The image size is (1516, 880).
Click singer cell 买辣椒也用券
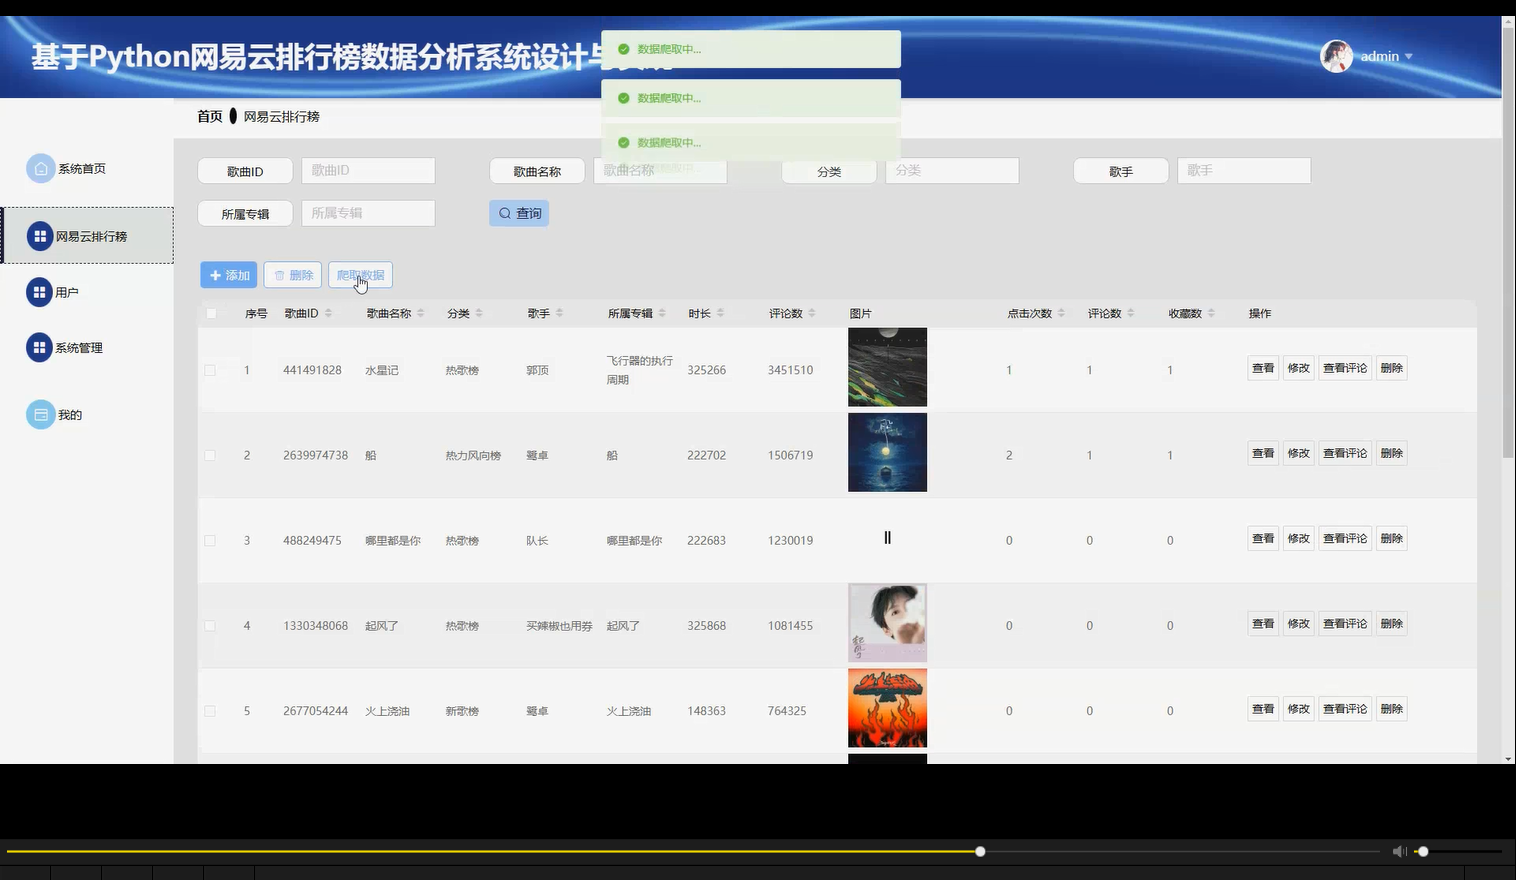559,626
